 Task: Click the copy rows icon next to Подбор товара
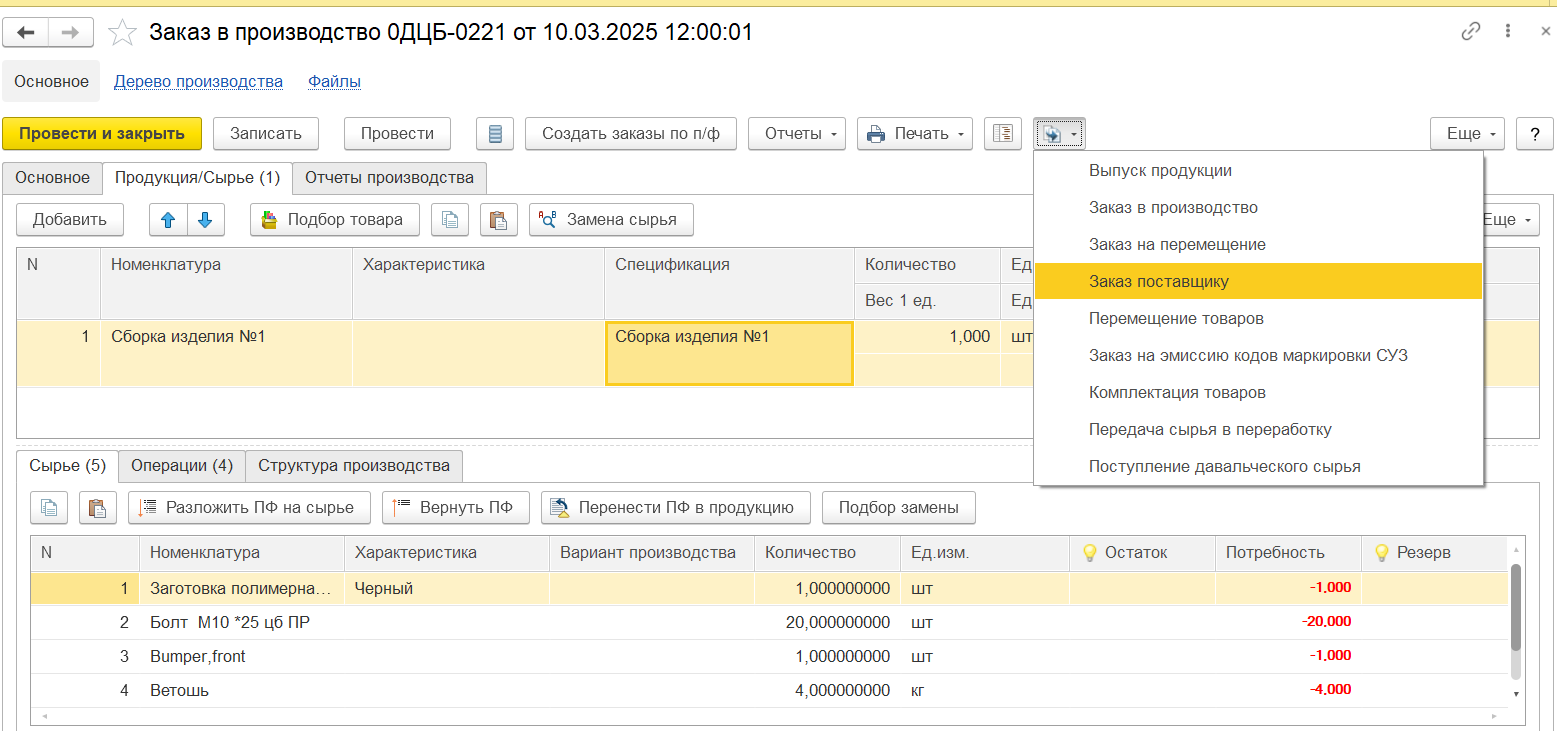pyautogui.click(x=450, y=220)
